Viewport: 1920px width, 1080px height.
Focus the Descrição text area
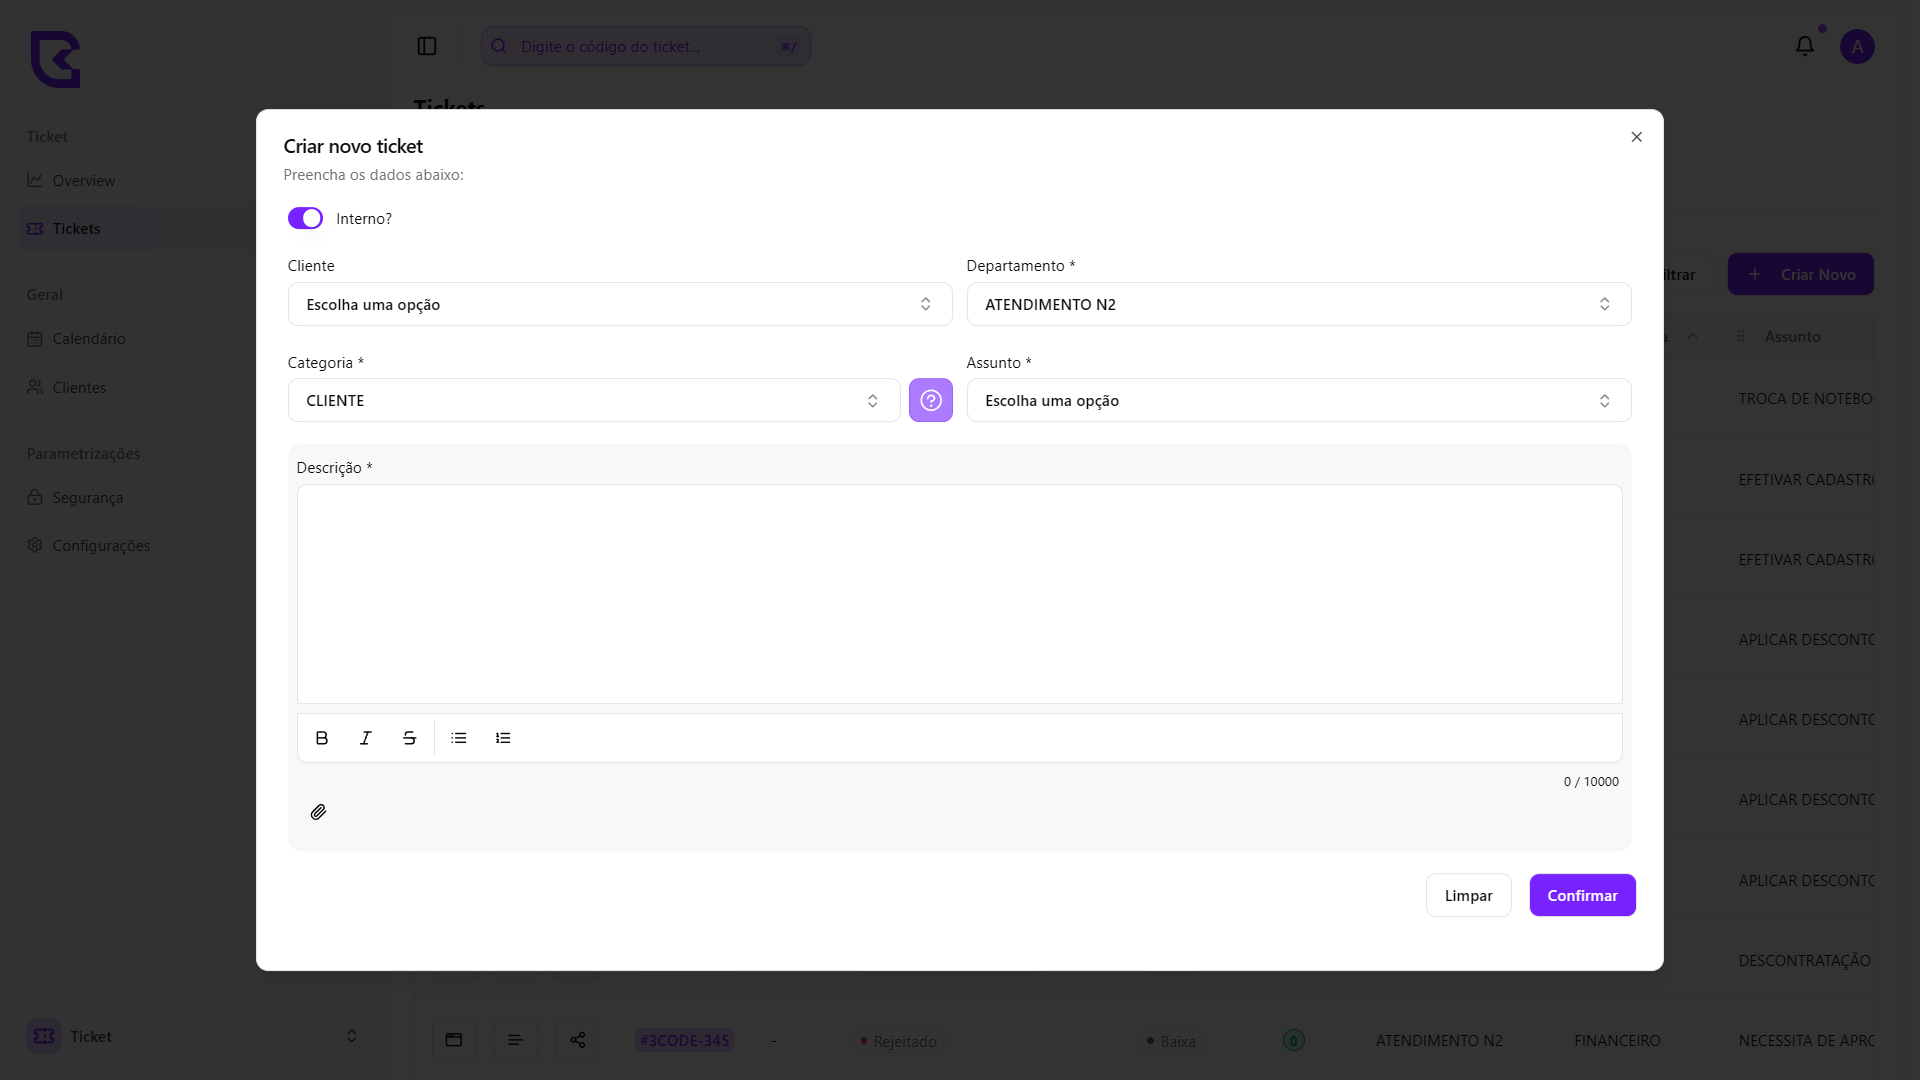pyautogui.click(x=959, y=594)
